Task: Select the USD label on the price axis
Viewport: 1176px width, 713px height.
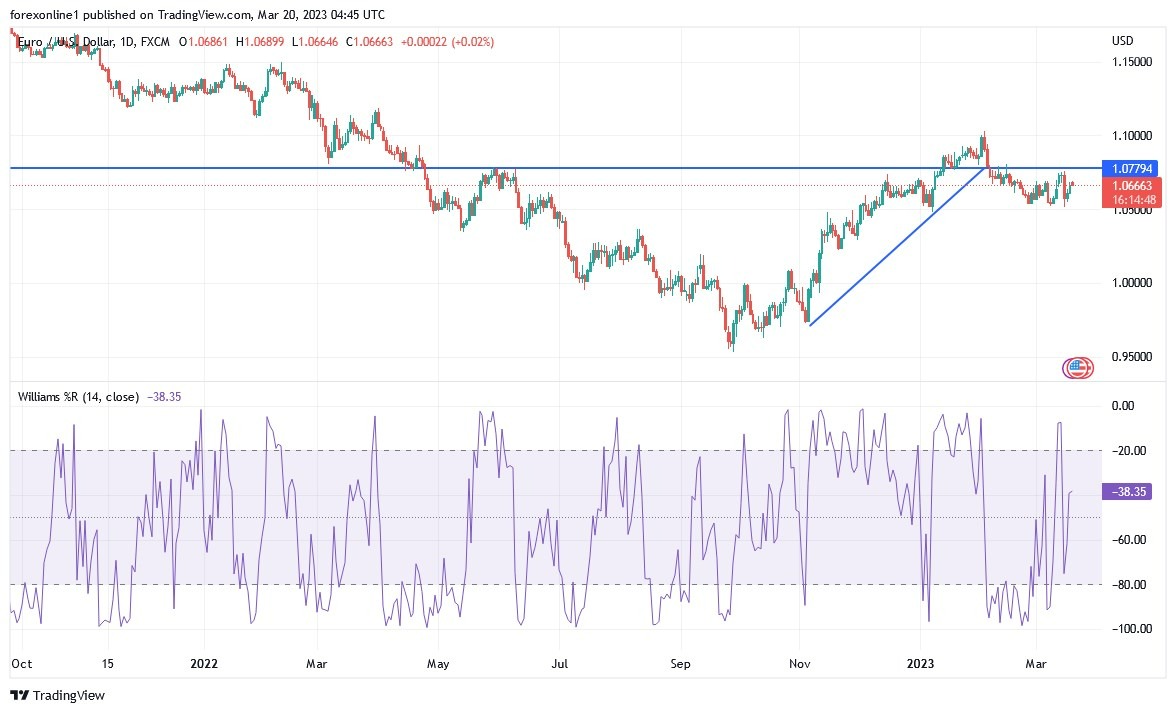Action: coord(1122,41)
